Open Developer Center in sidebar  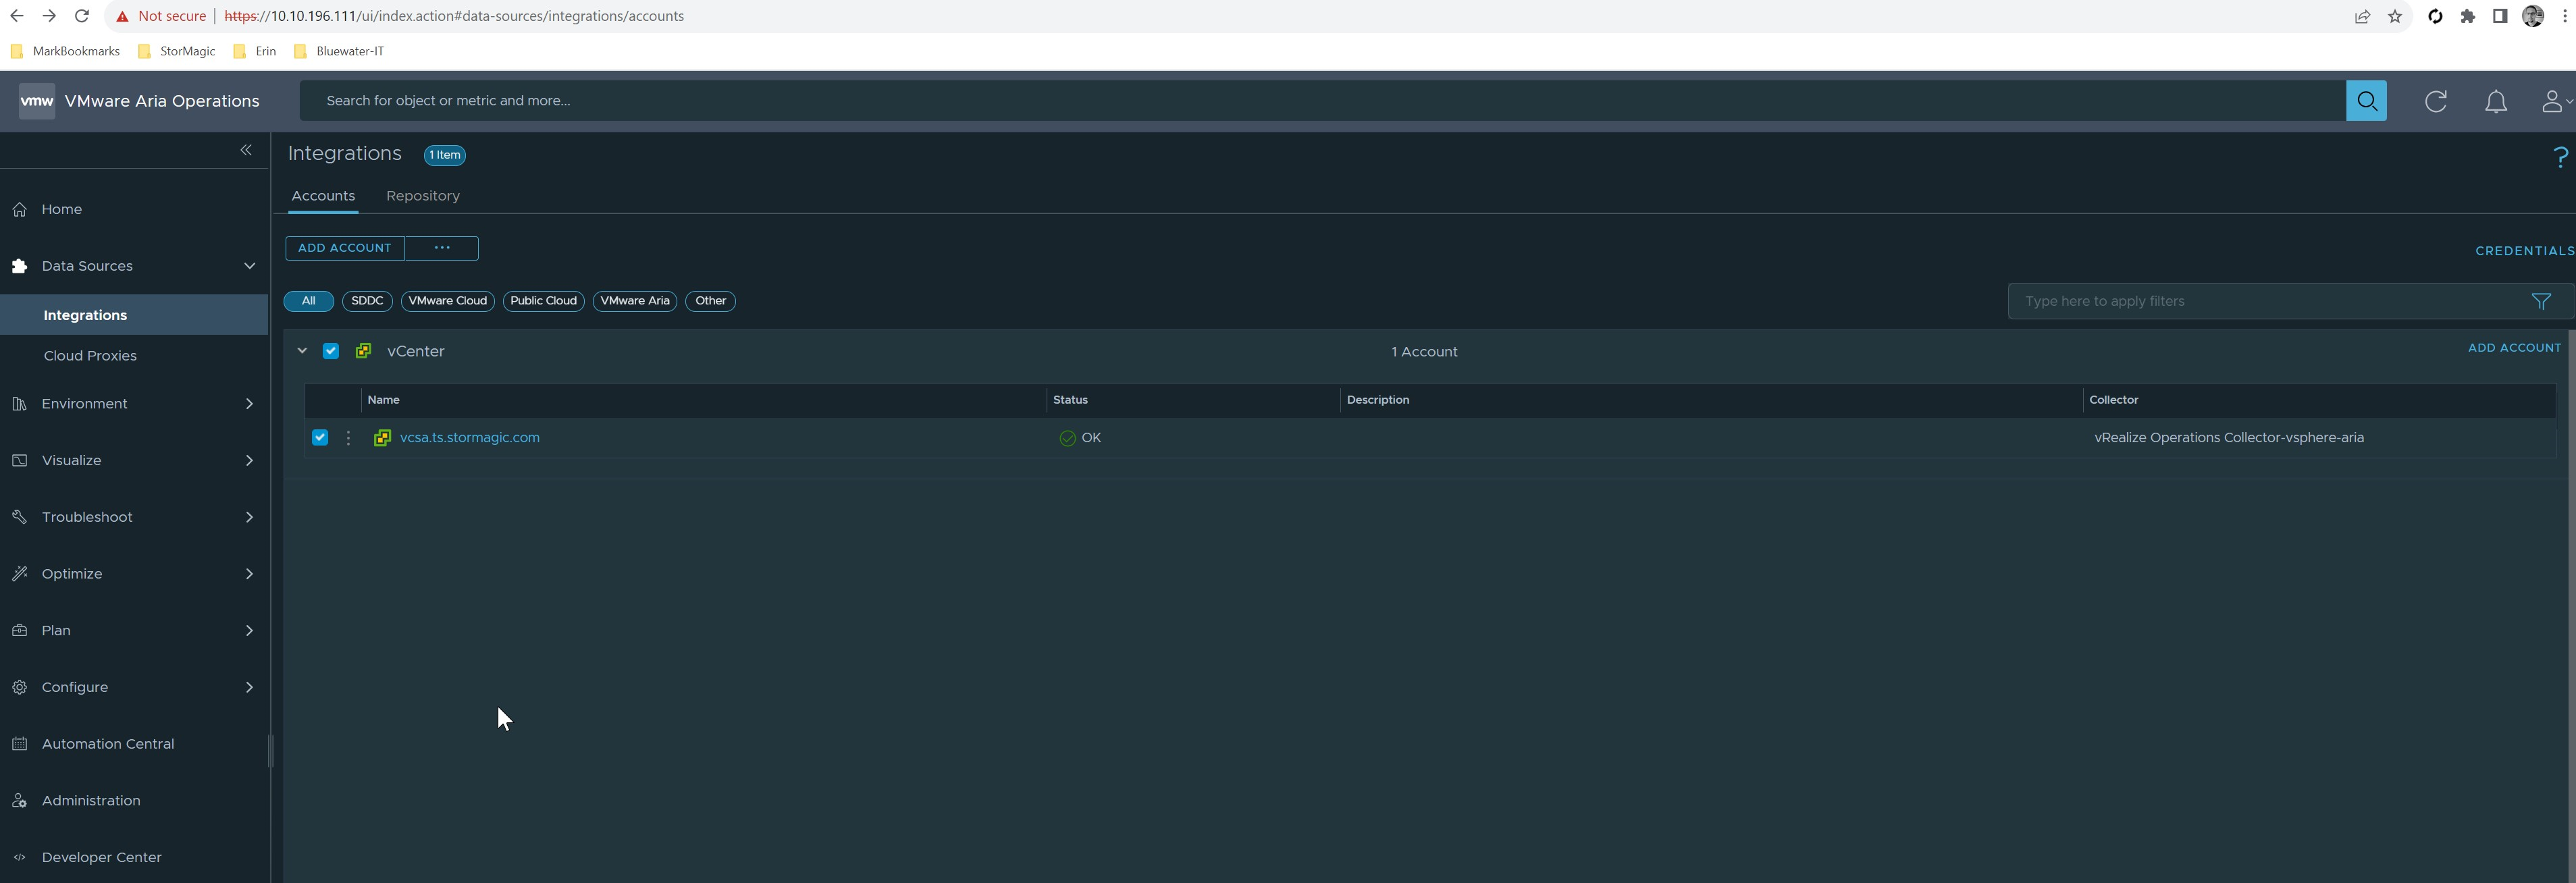point(101,858)
